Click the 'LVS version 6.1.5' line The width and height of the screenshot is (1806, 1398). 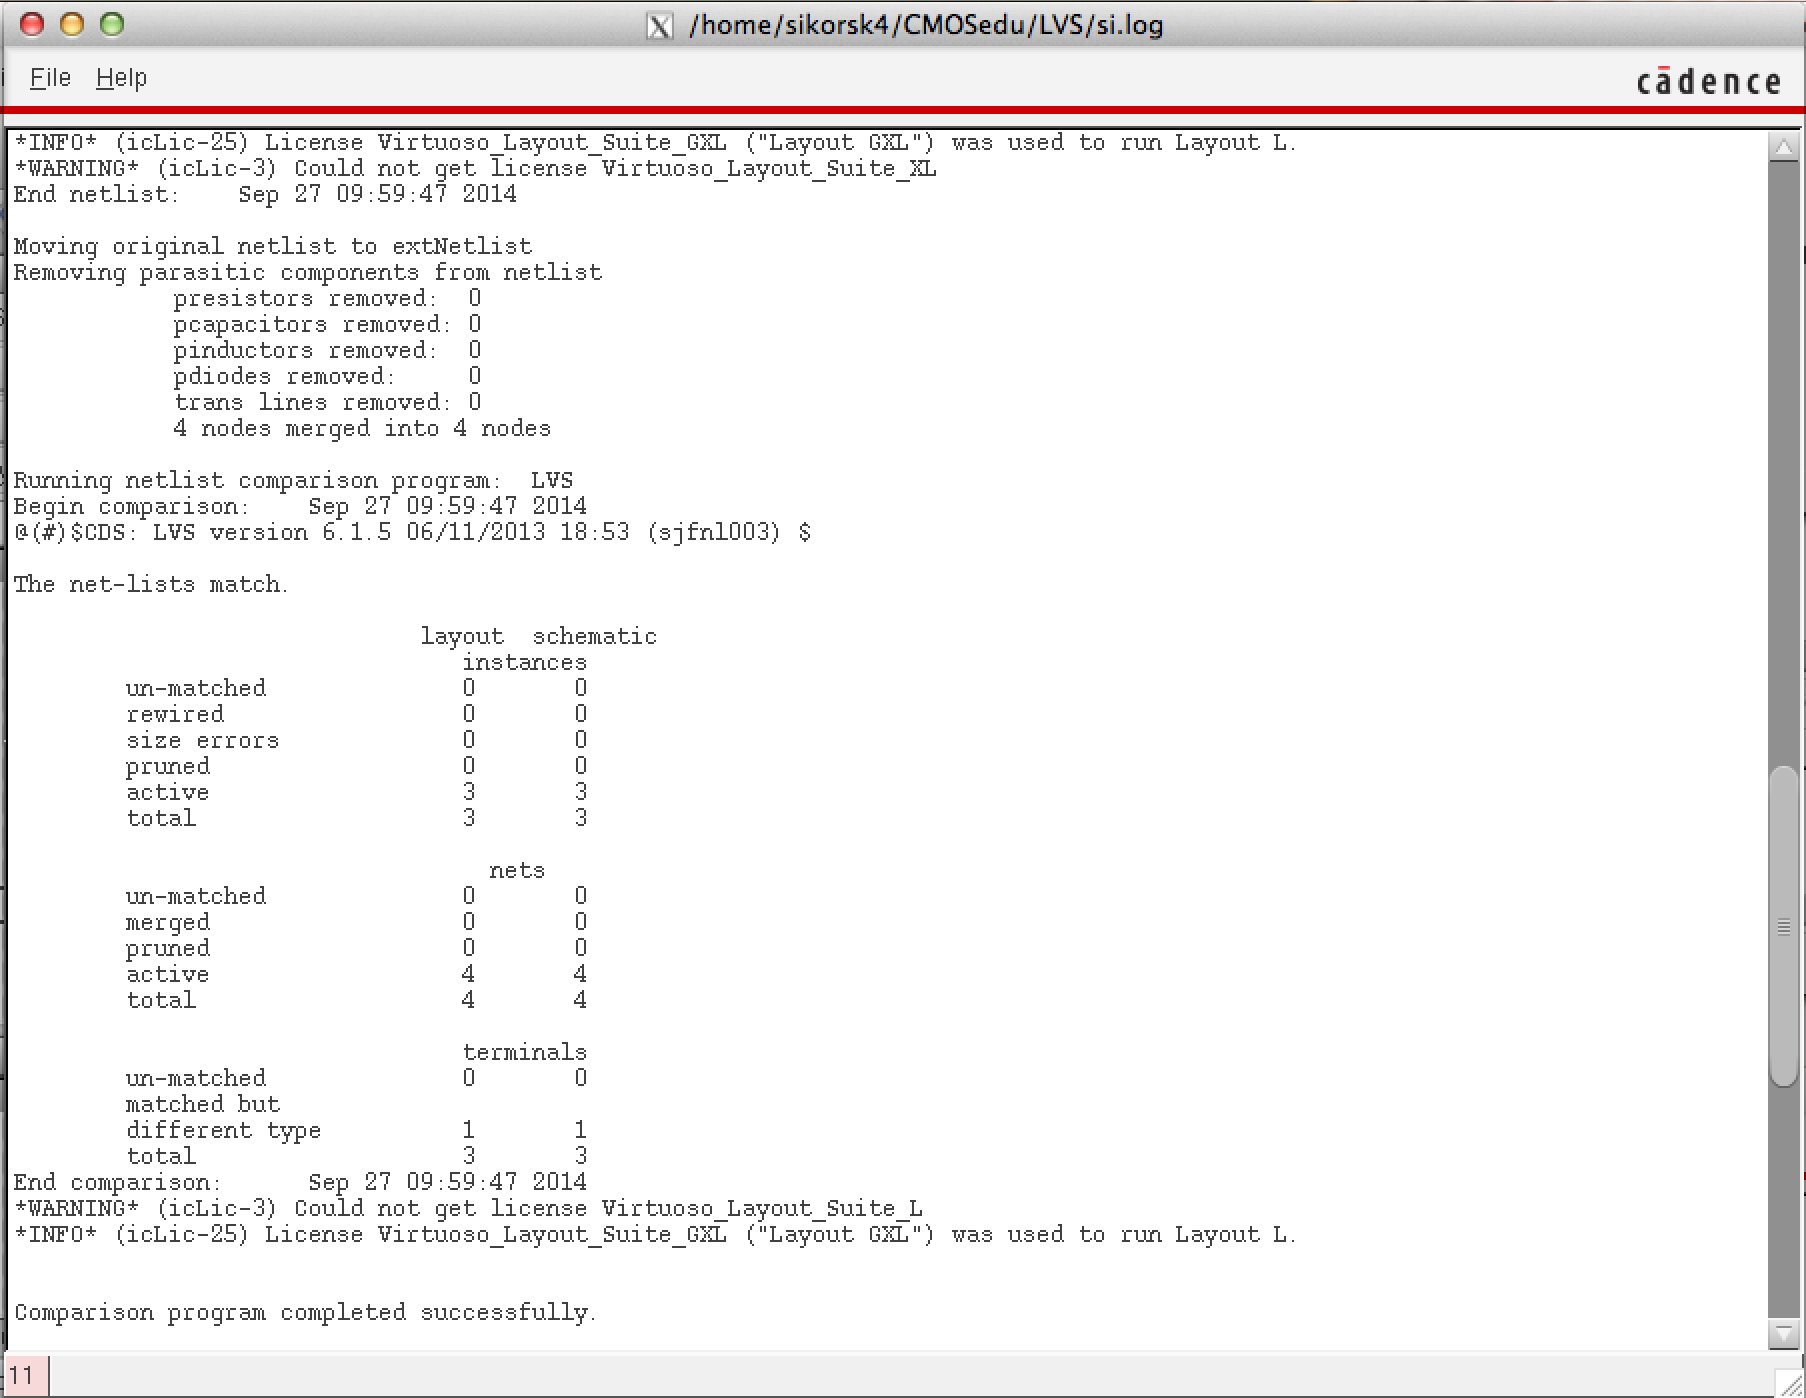pyautogui.click(x=412, y=532)
